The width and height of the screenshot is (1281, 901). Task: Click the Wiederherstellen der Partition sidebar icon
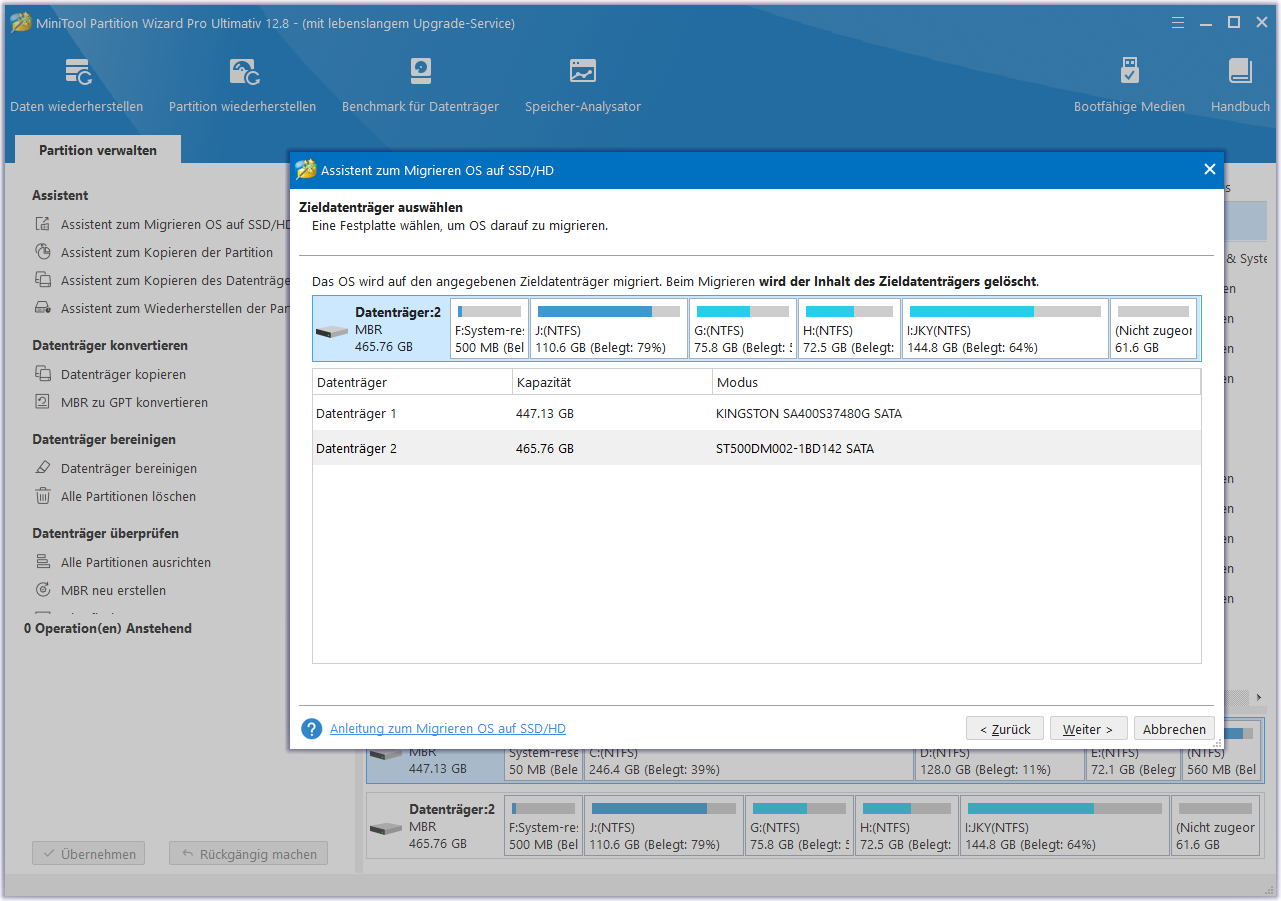pyautogui.click(x=43, y=309)
